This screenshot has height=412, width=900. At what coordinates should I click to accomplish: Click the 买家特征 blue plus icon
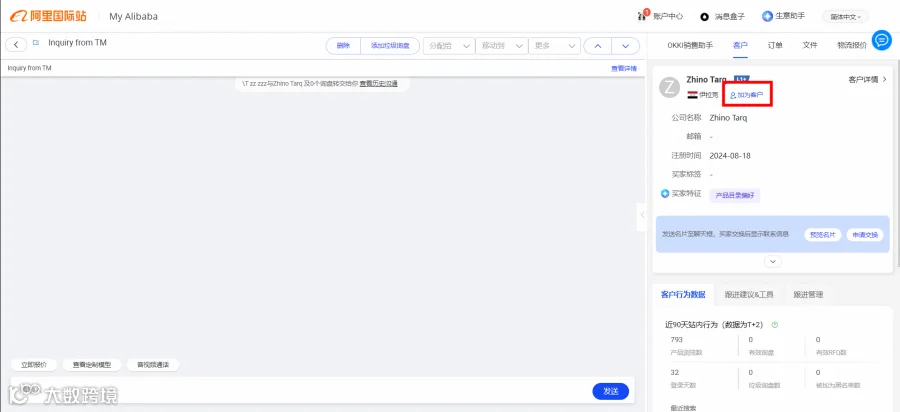pyautogui.click(x=665, y=194)
